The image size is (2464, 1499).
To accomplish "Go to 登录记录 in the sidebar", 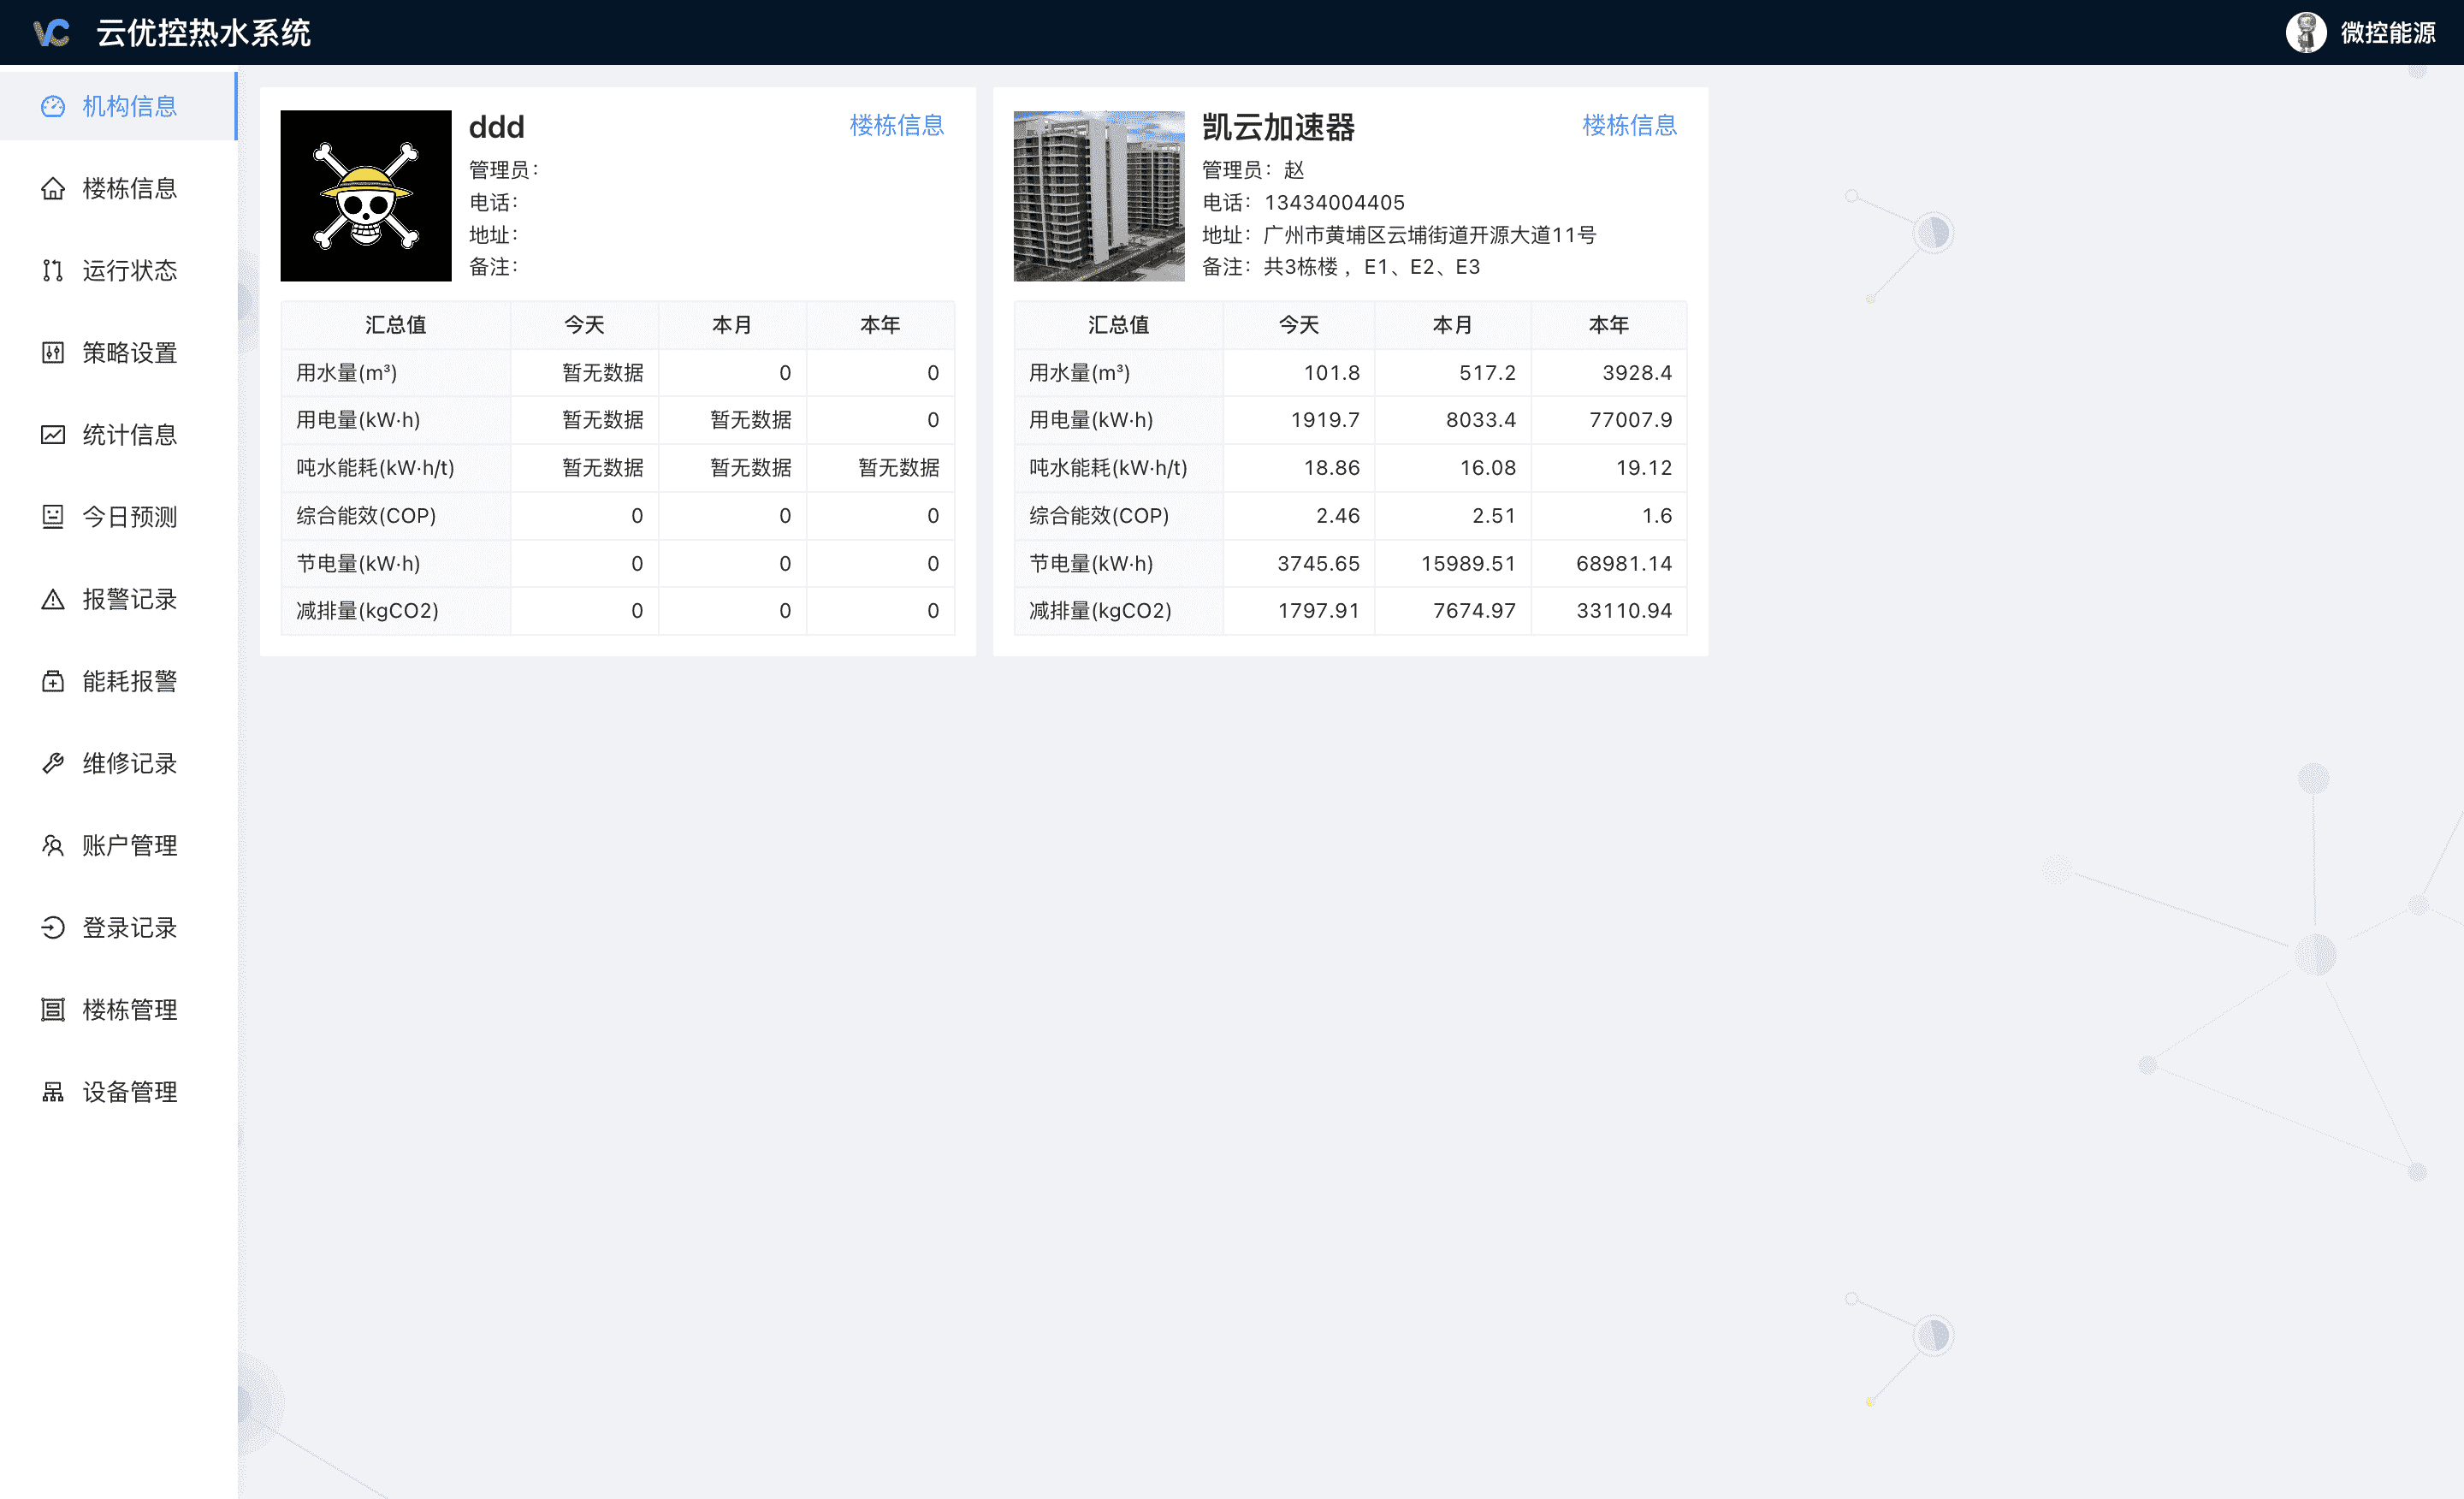I will tap(129, 927).
